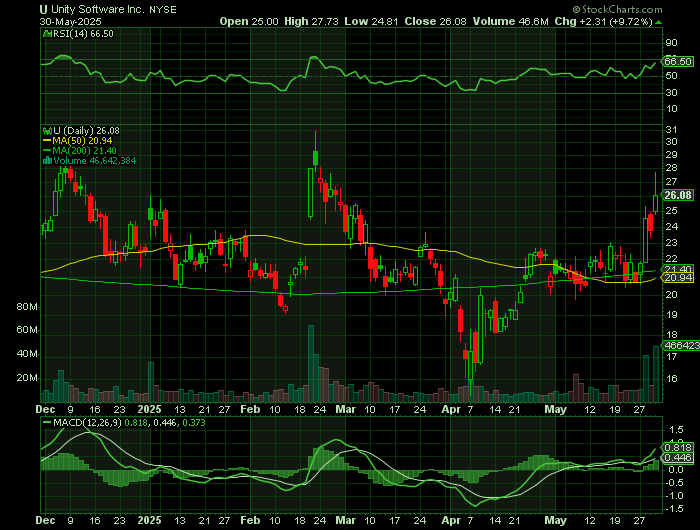Click the May label under the MACD panel
The width and height of the screenshot is (700, 530).
[555, 521]
